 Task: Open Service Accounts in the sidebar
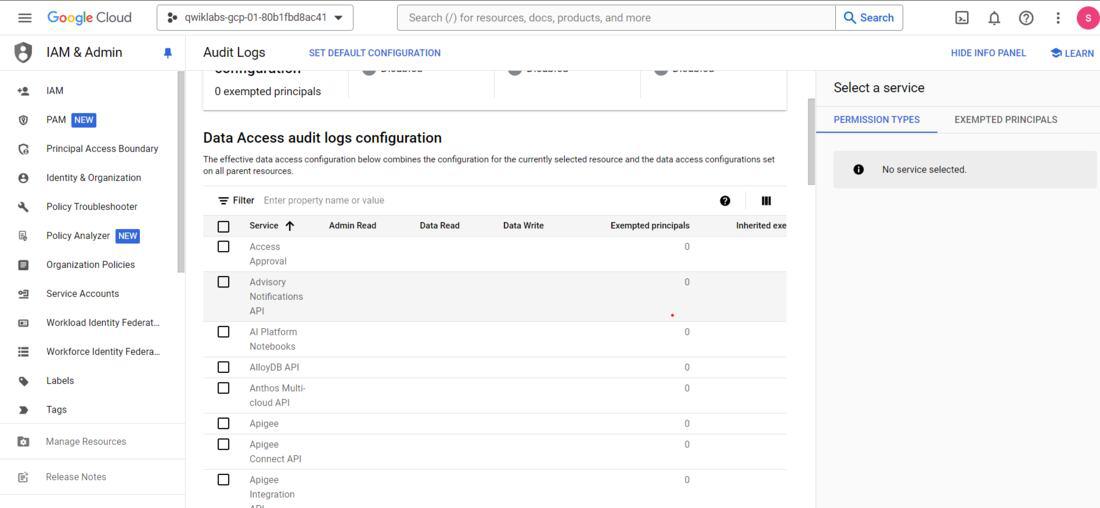(x=82, y=294)
